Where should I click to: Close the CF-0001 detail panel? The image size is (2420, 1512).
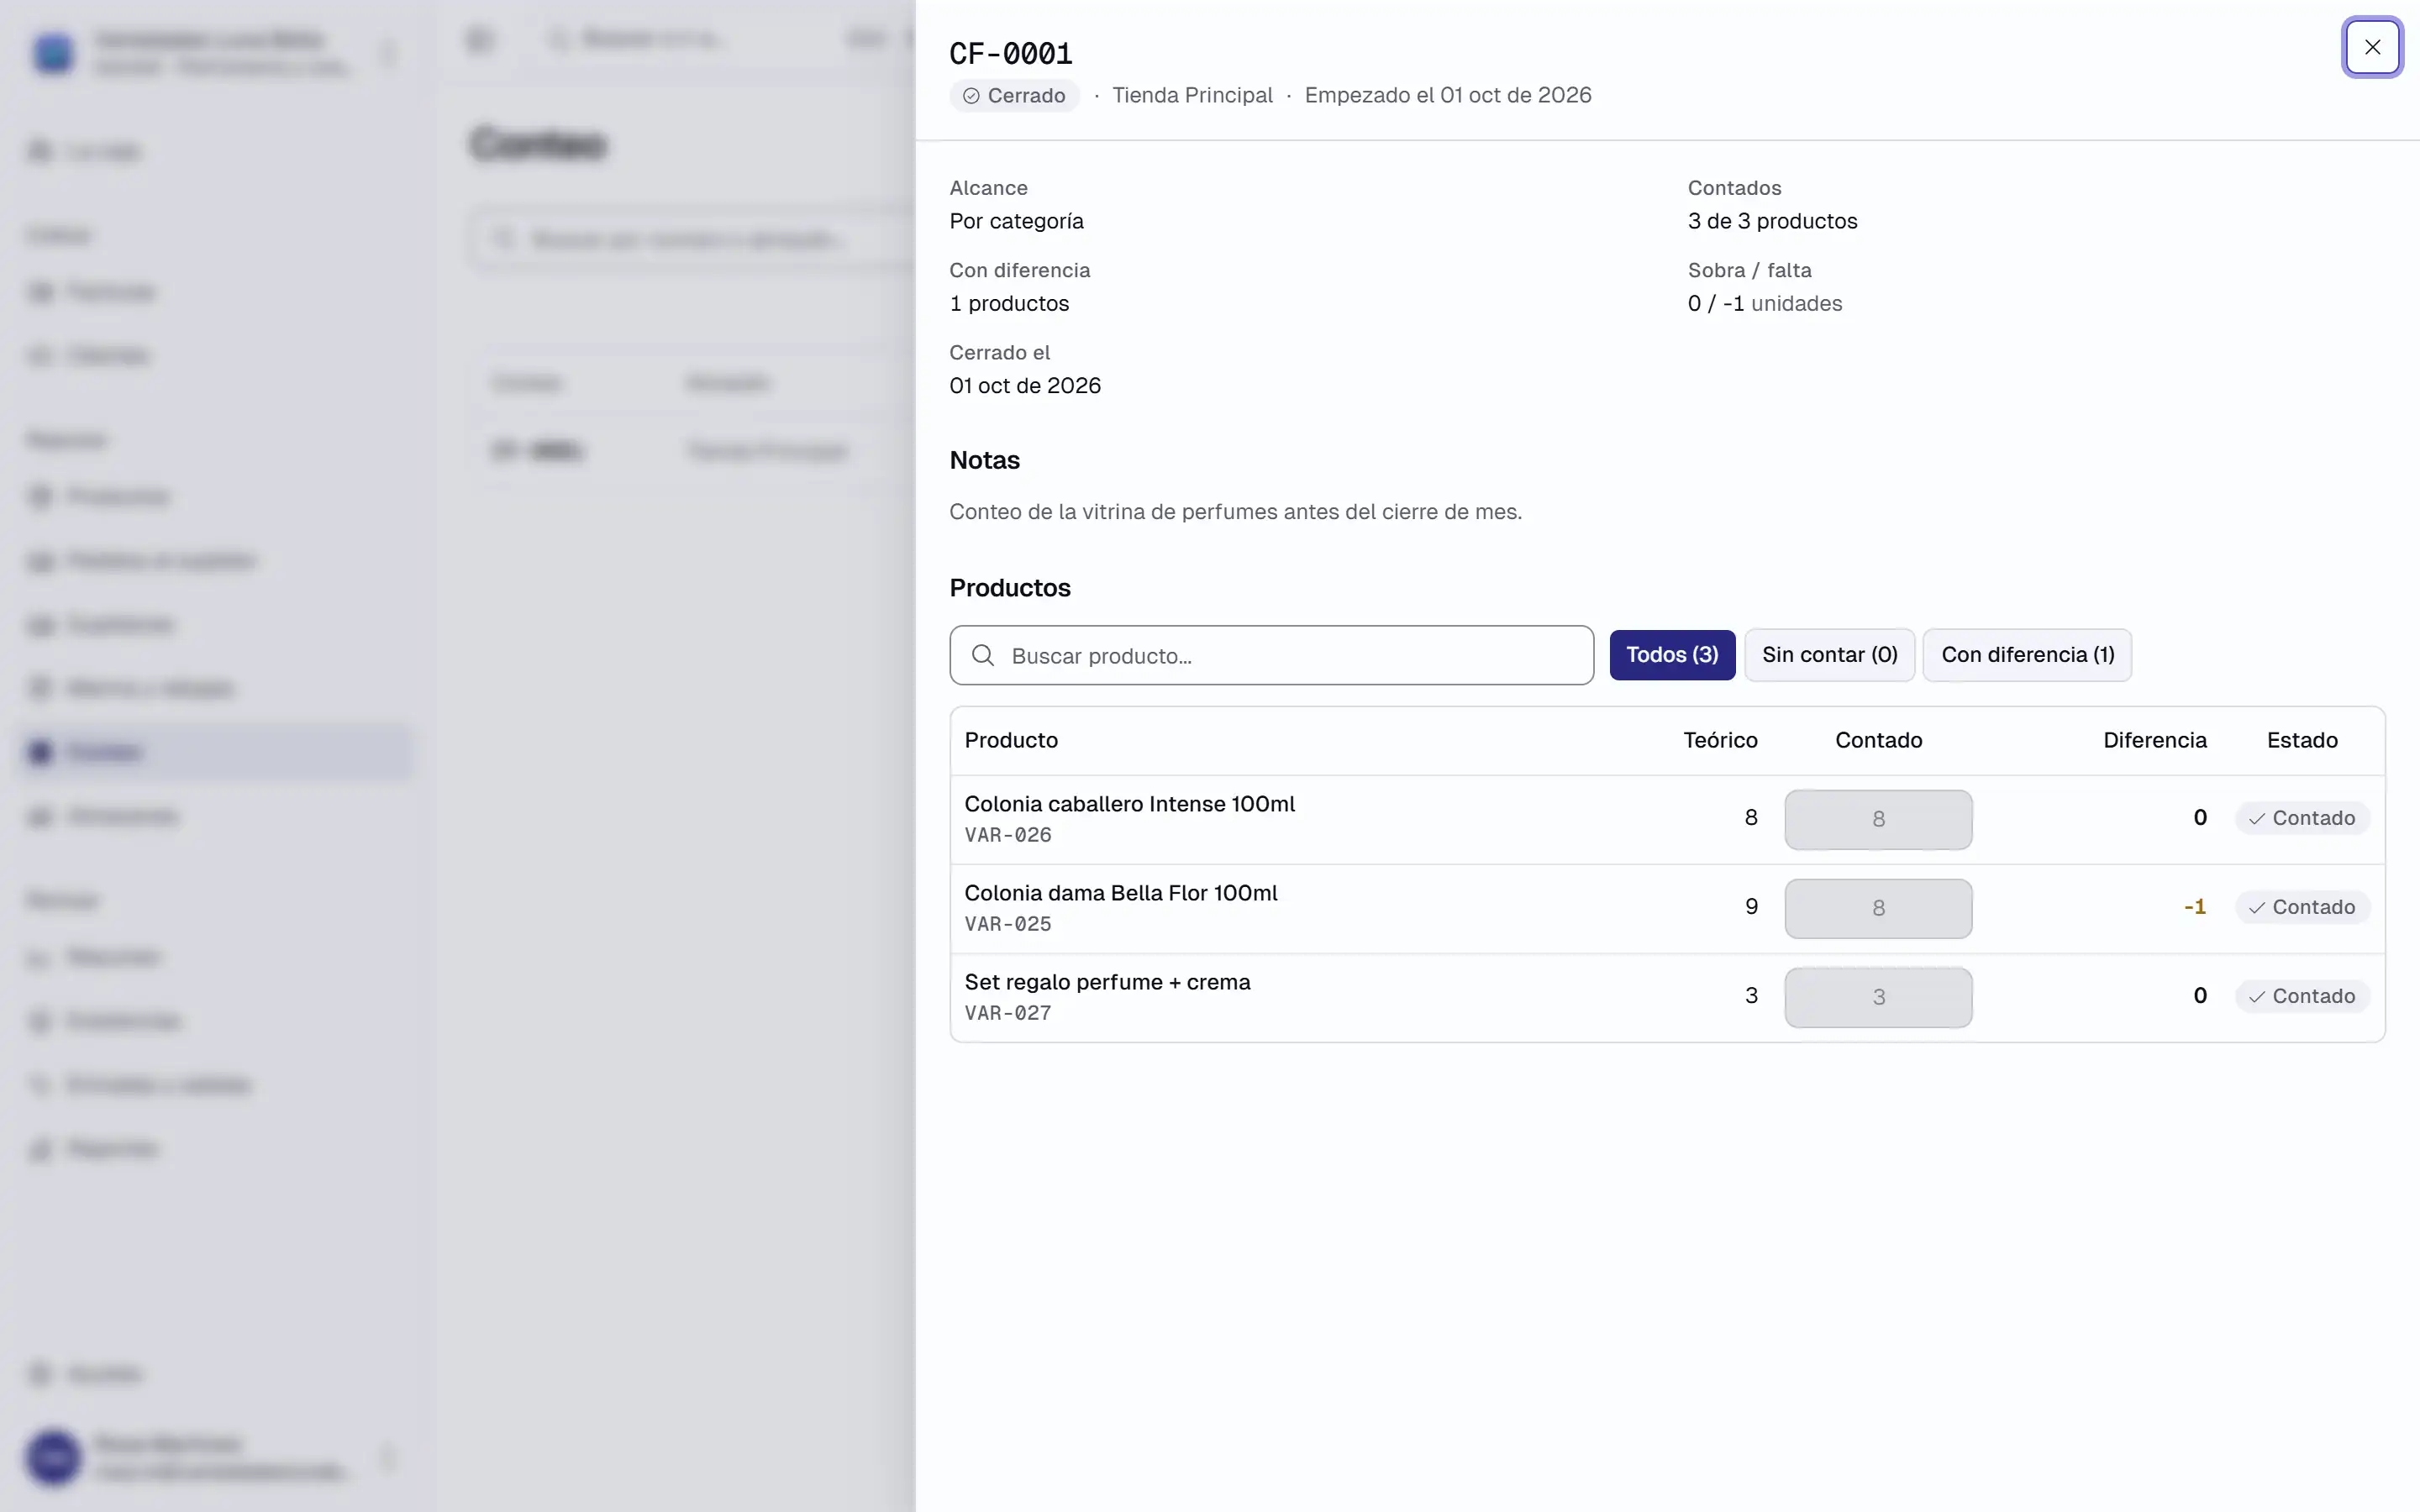(2372, 47)
